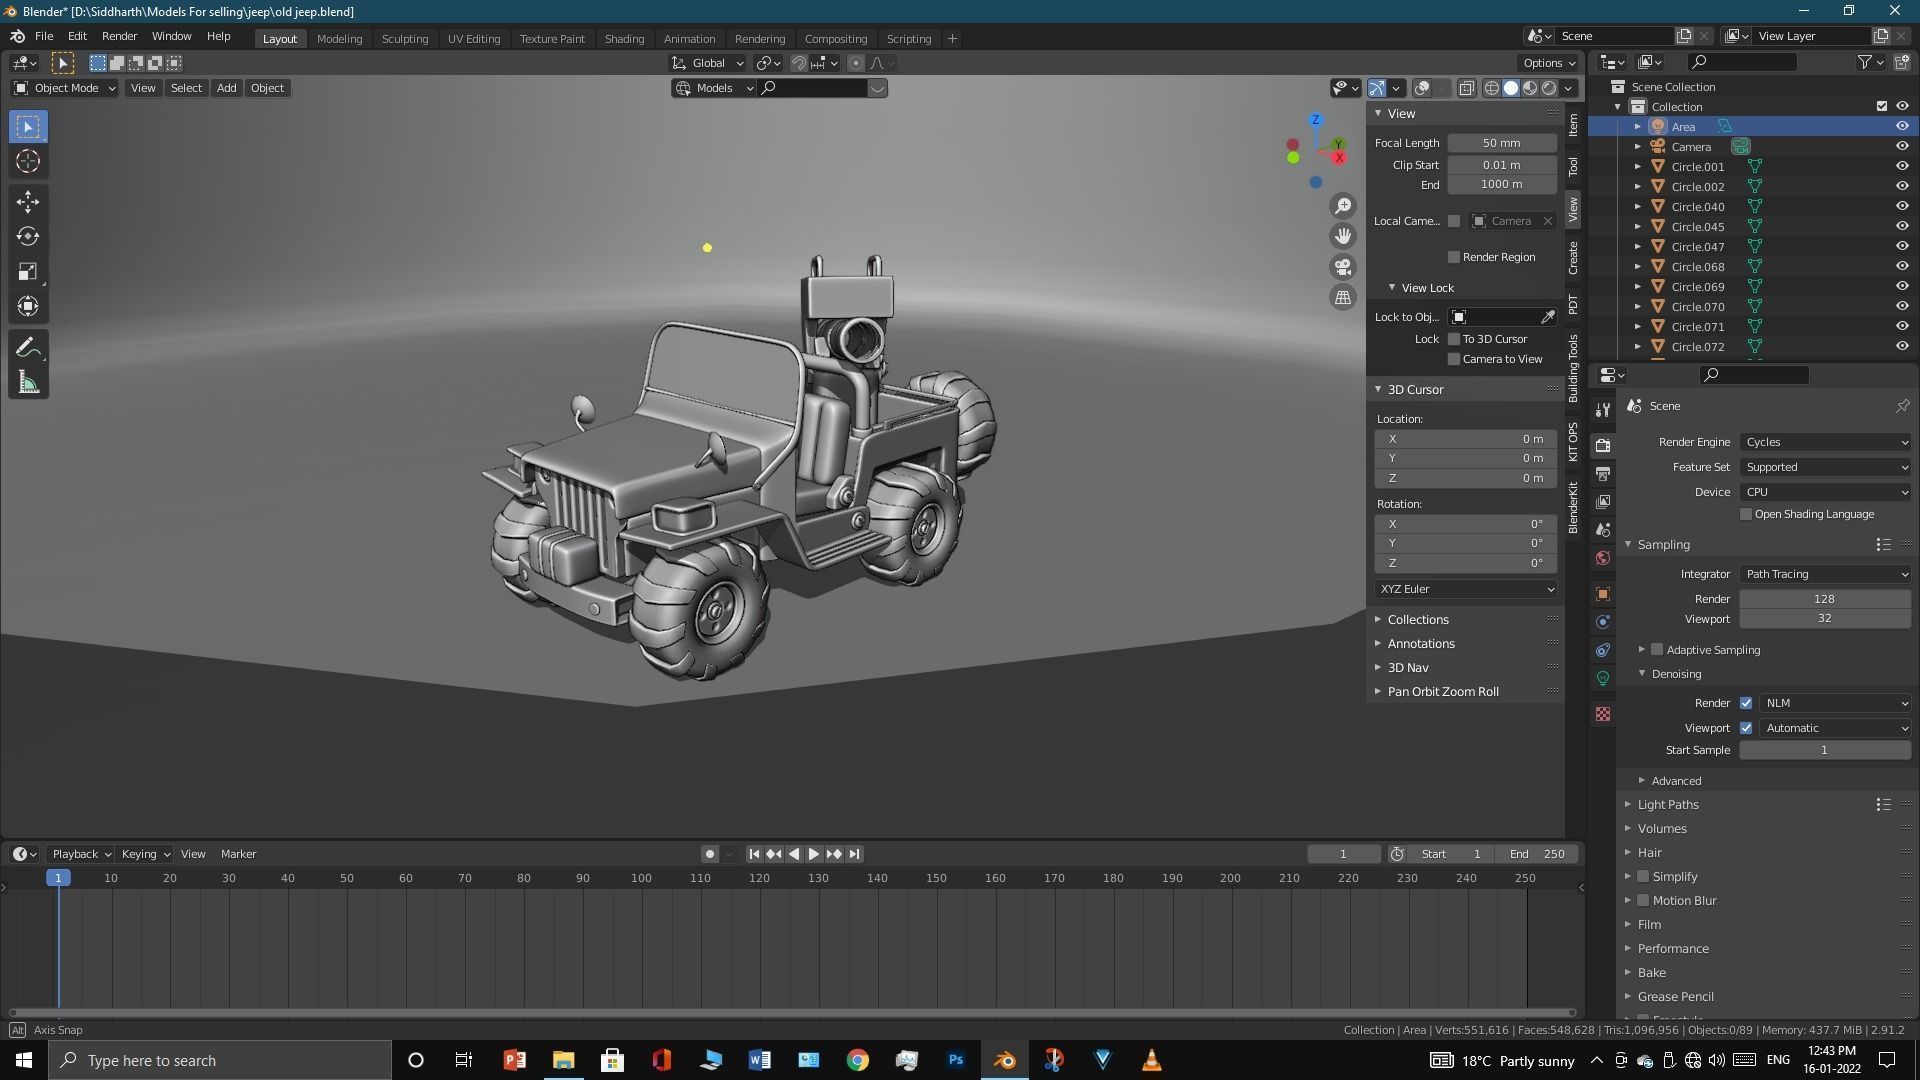The image size is (1920, 1080).
Task: Jump to the timeline's last frame
Action: tap(854, 854)
